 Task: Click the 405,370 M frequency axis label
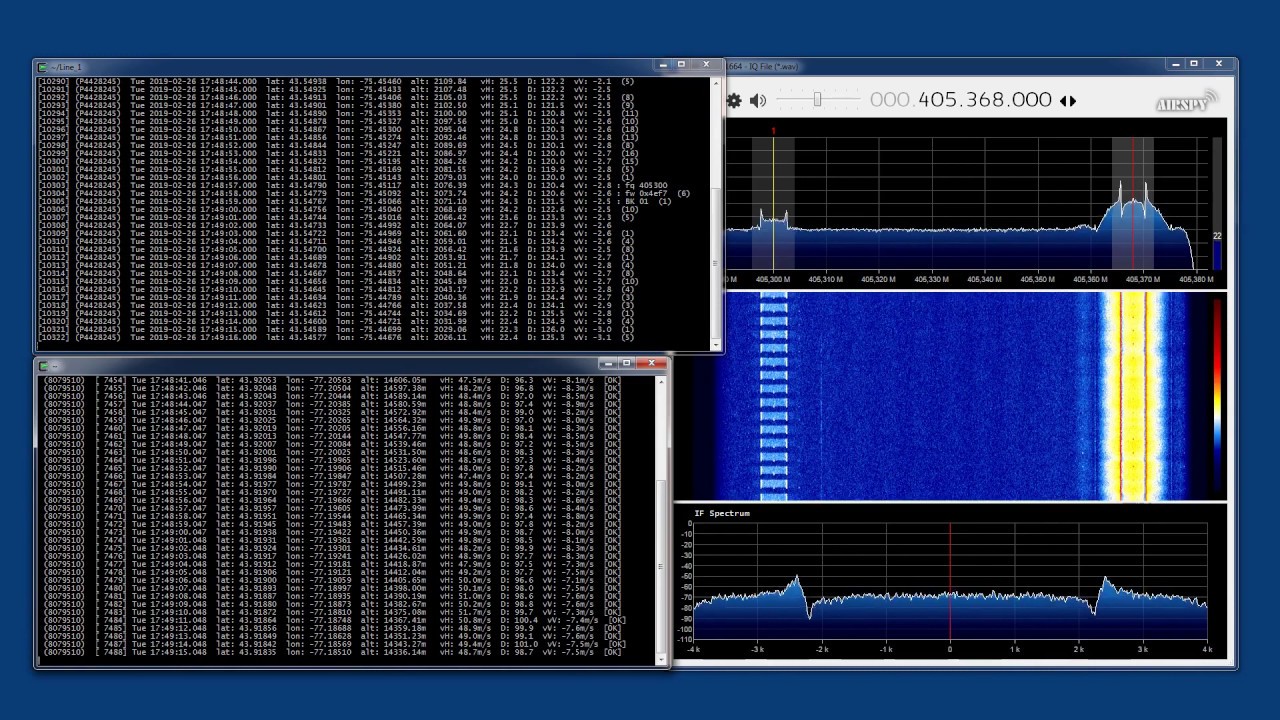tap(1142, 280)
